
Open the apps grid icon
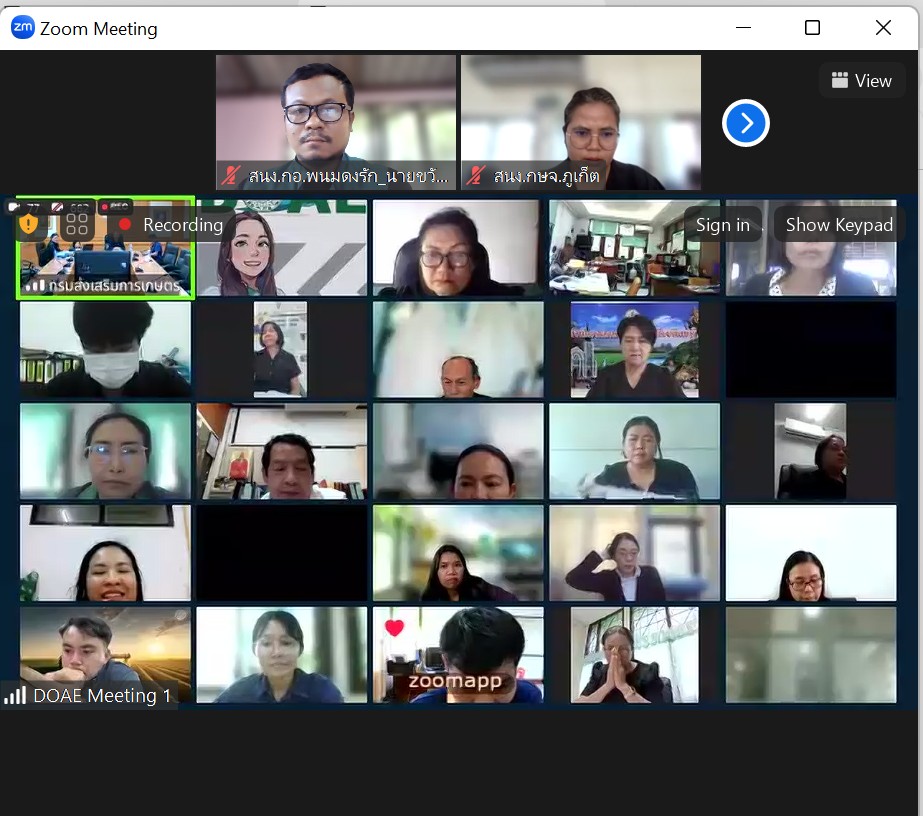click(77, 225)
